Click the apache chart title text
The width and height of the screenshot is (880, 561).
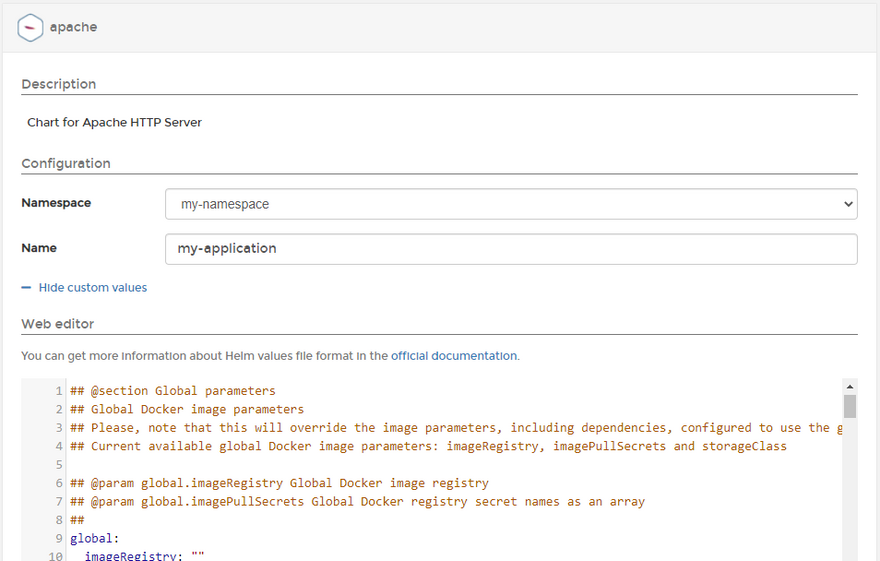pos(74,28)
